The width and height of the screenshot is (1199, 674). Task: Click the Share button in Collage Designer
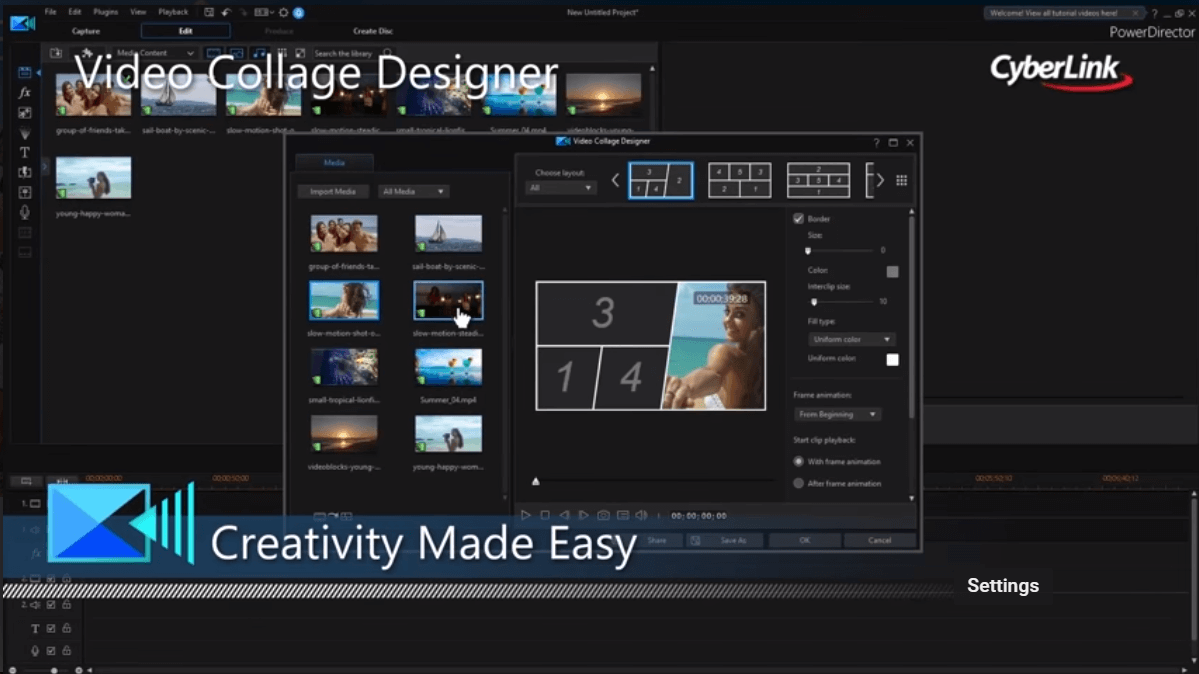(x=657, y=540)
